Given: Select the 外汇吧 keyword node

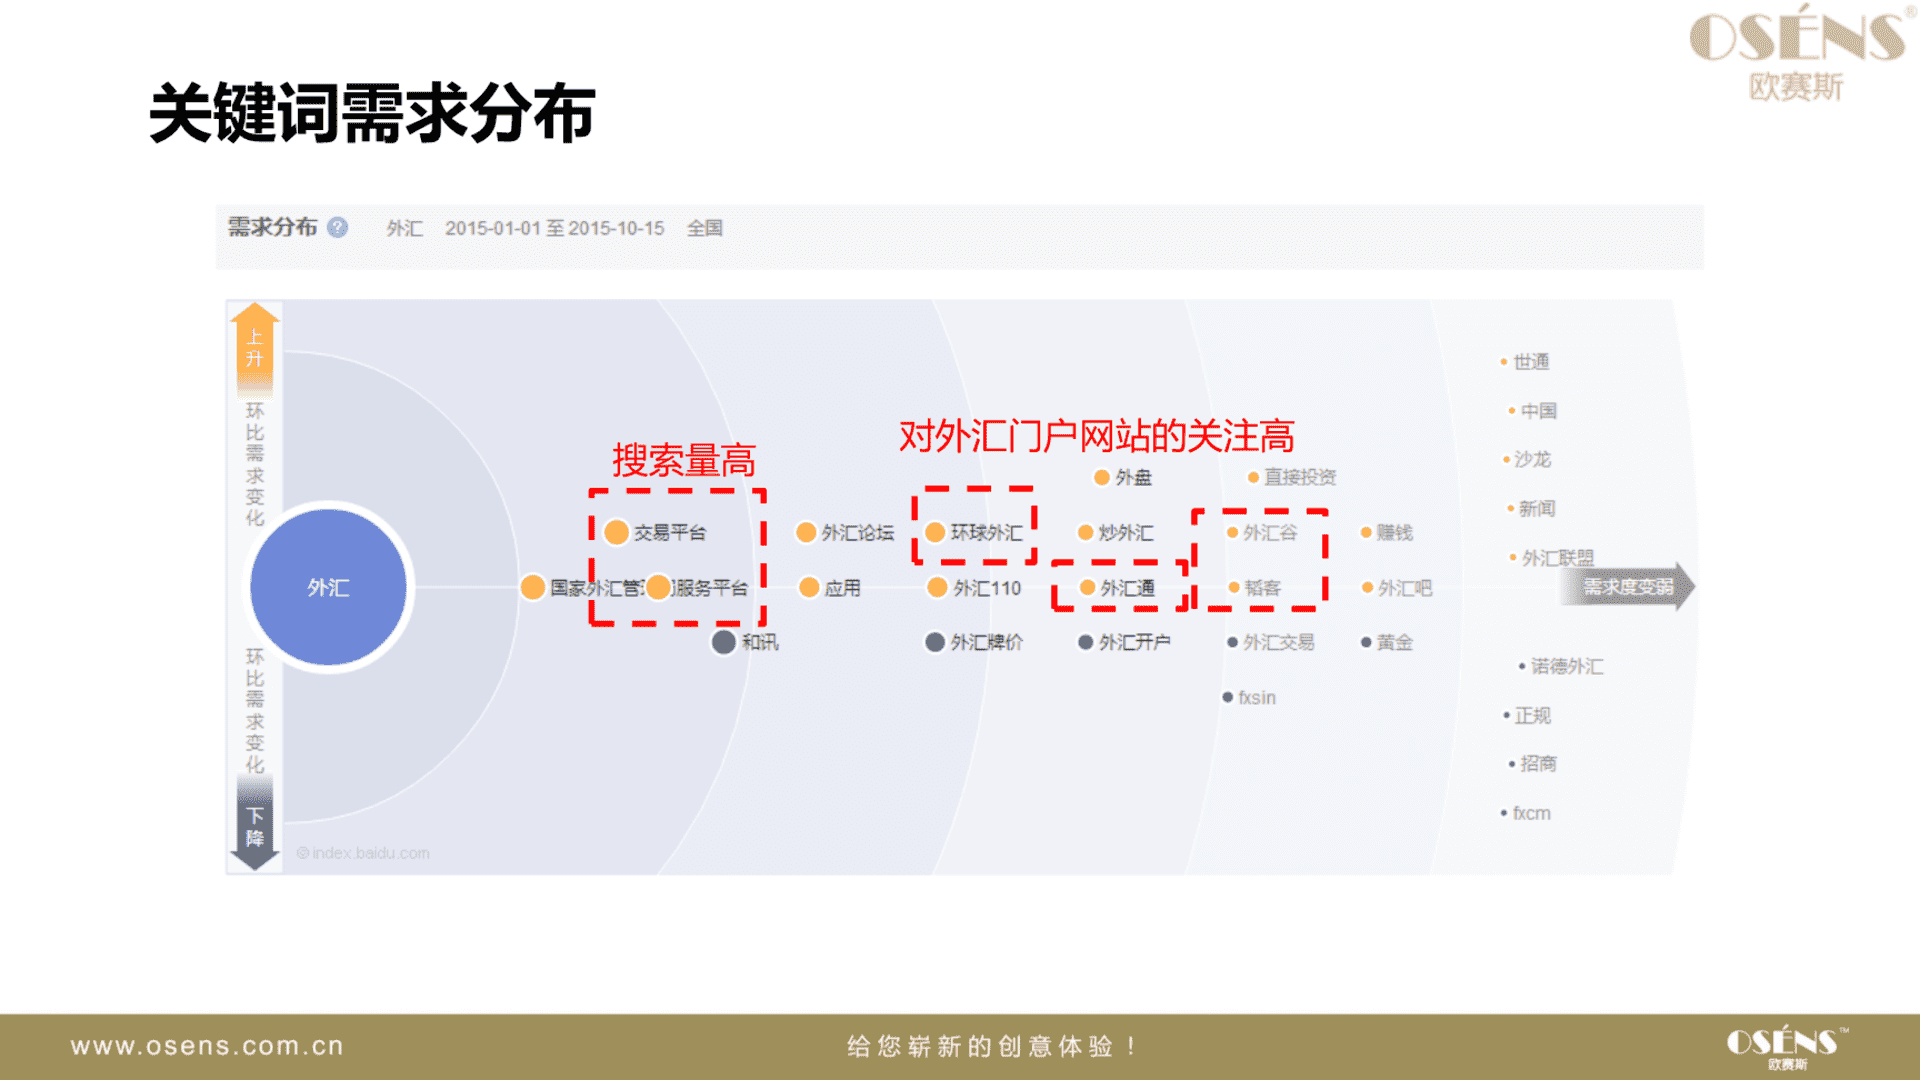Looking at the screenshot, I should pyautogui.click(x=1397, y=587).
